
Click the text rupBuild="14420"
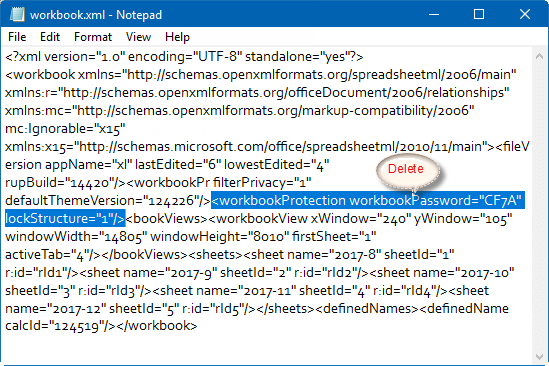pyautogui.click(x=59, y=182)
